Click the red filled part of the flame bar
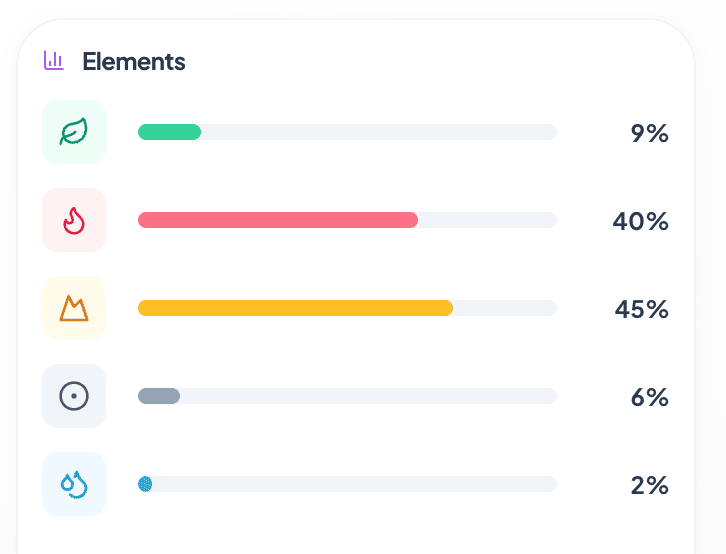The height and width of the screenshot is (554, 726). point(277,220)
